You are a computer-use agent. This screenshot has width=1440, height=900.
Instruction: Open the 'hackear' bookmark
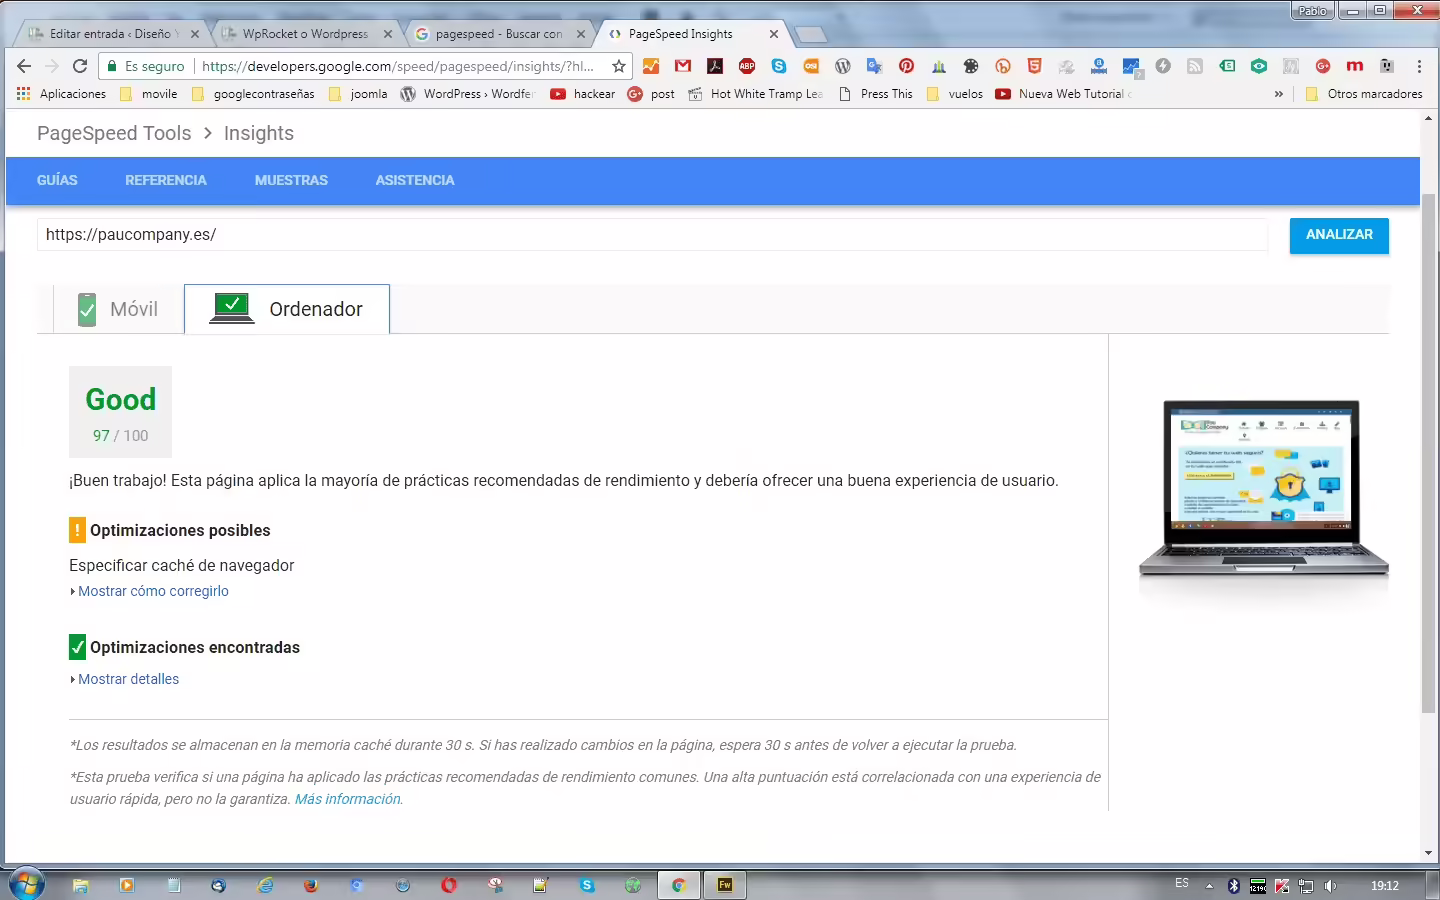[x=583, y=94]
